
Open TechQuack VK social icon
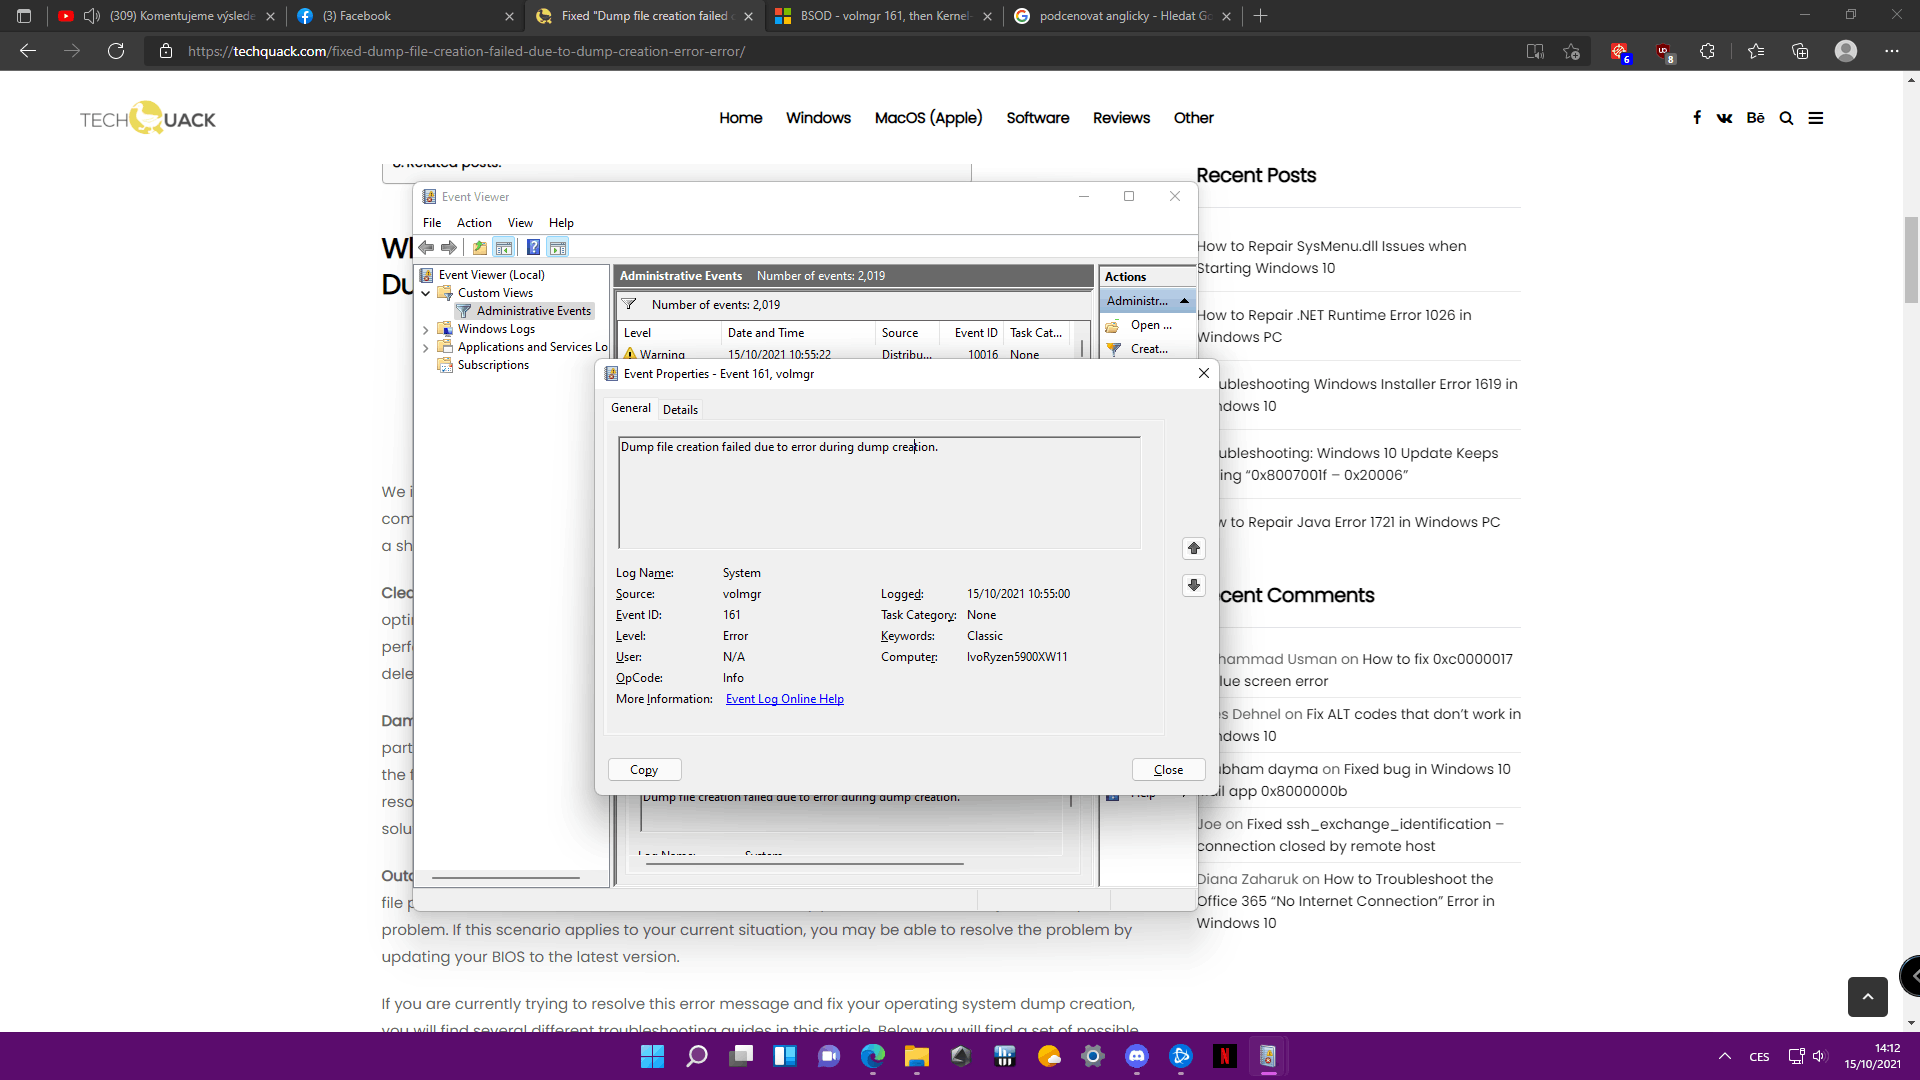(x=1725, y=118)
